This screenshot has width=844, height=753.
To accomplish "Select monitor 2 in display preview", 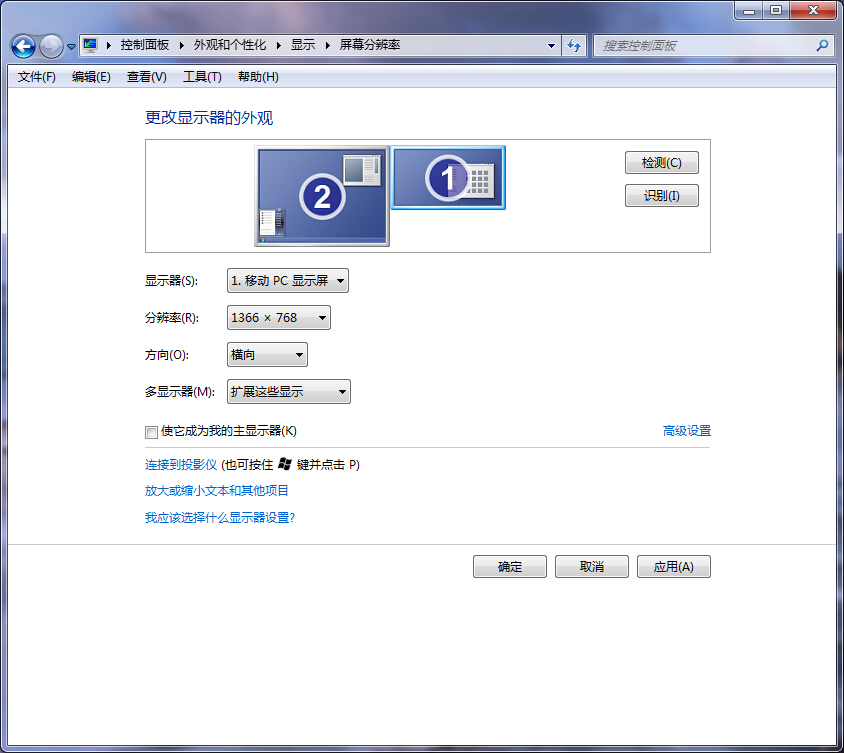I will (x=322, y=196).
